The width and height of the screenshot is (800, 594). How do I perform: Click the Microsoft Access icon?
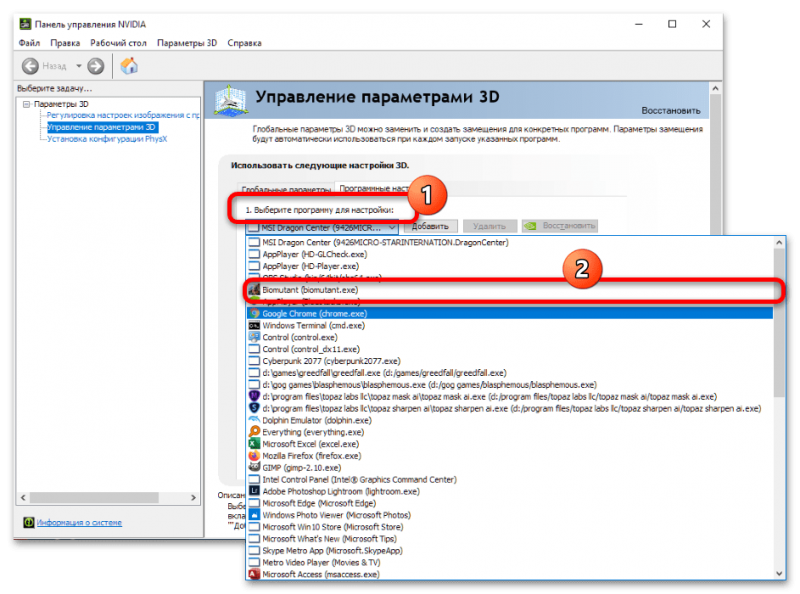[x=254, y=574]
